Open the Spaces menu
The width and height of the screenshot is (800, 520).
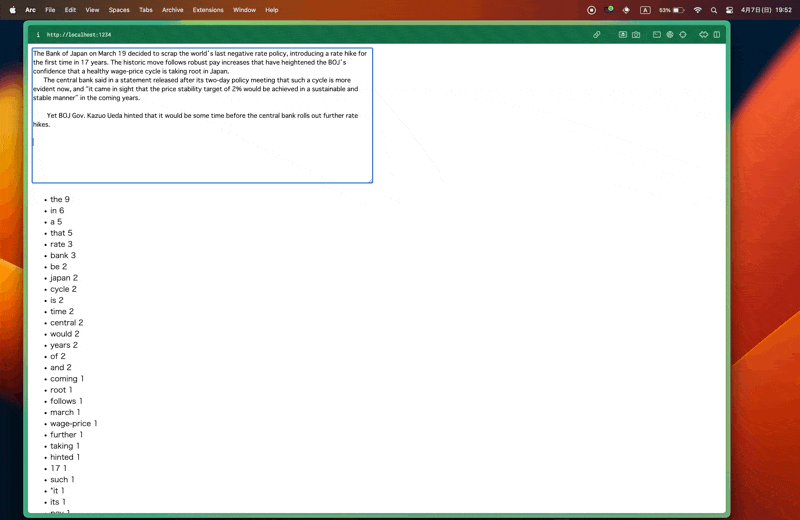119,10
